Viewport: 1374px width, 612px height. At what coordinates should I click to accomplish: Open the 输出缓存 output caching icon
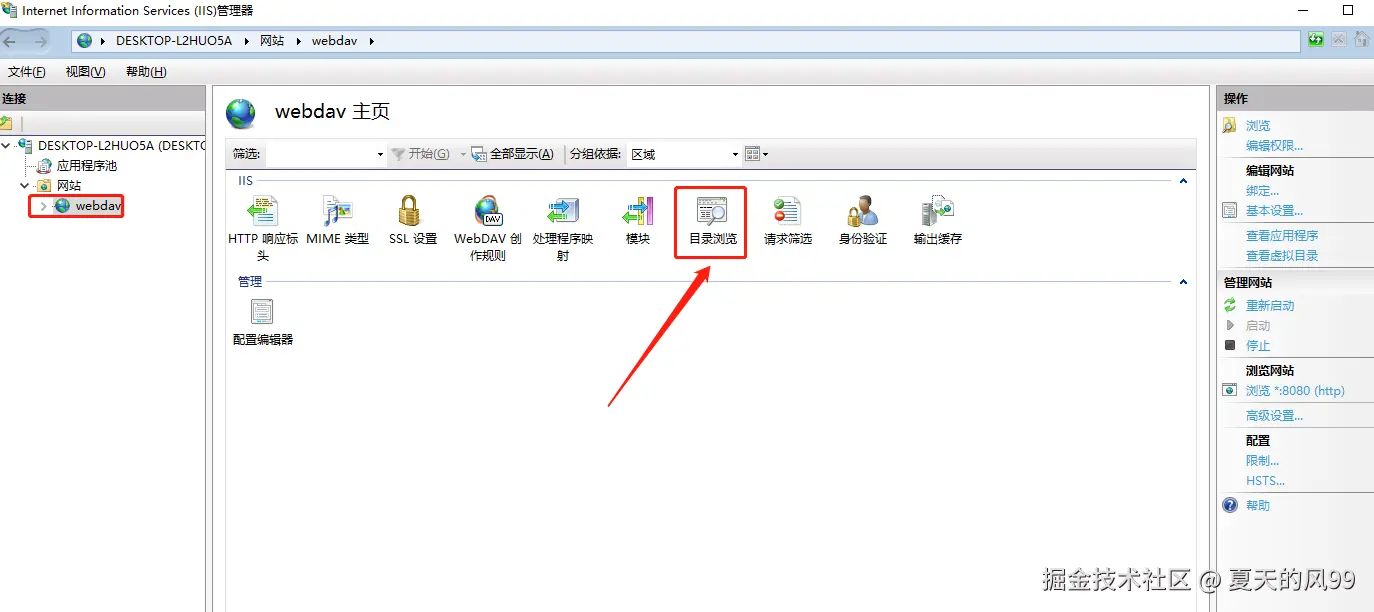tap(938, 221)
